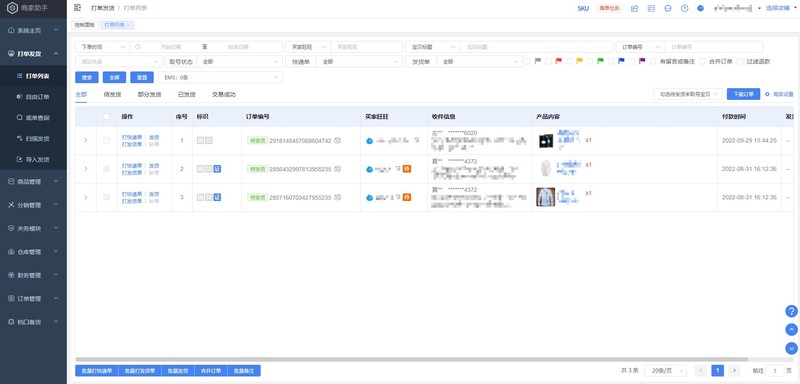Copy order number 2856432997813955235 with copy icon
800x384 pixels.
click(337, 169)
